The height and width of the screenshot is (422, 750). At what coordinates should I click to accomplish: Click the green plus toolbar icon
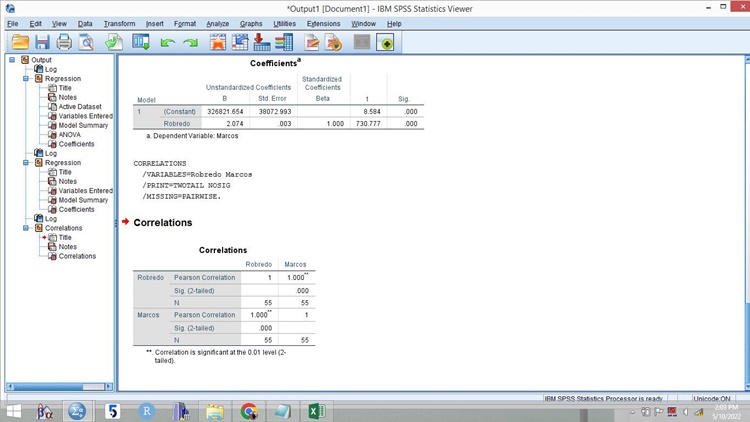click(385, 42)
